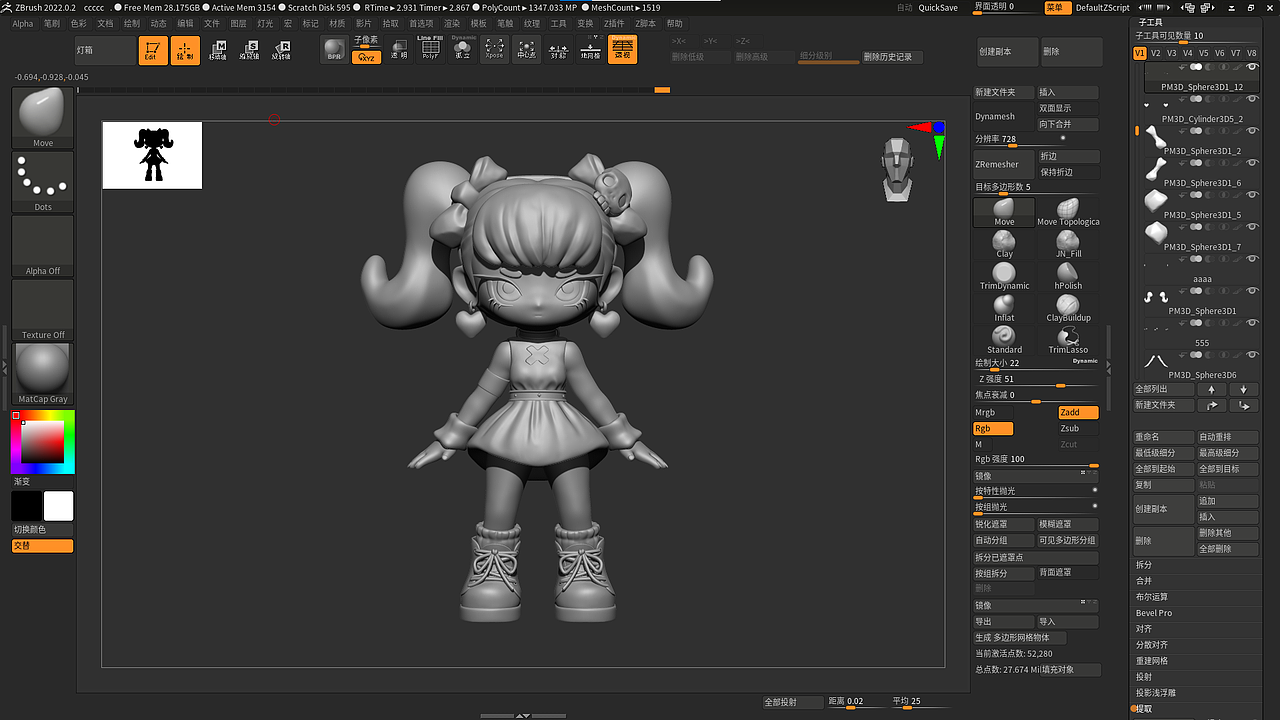Choose the JN_Fill brush
The height and width of the screenshot is (720, 1280).
point(1068,244)
